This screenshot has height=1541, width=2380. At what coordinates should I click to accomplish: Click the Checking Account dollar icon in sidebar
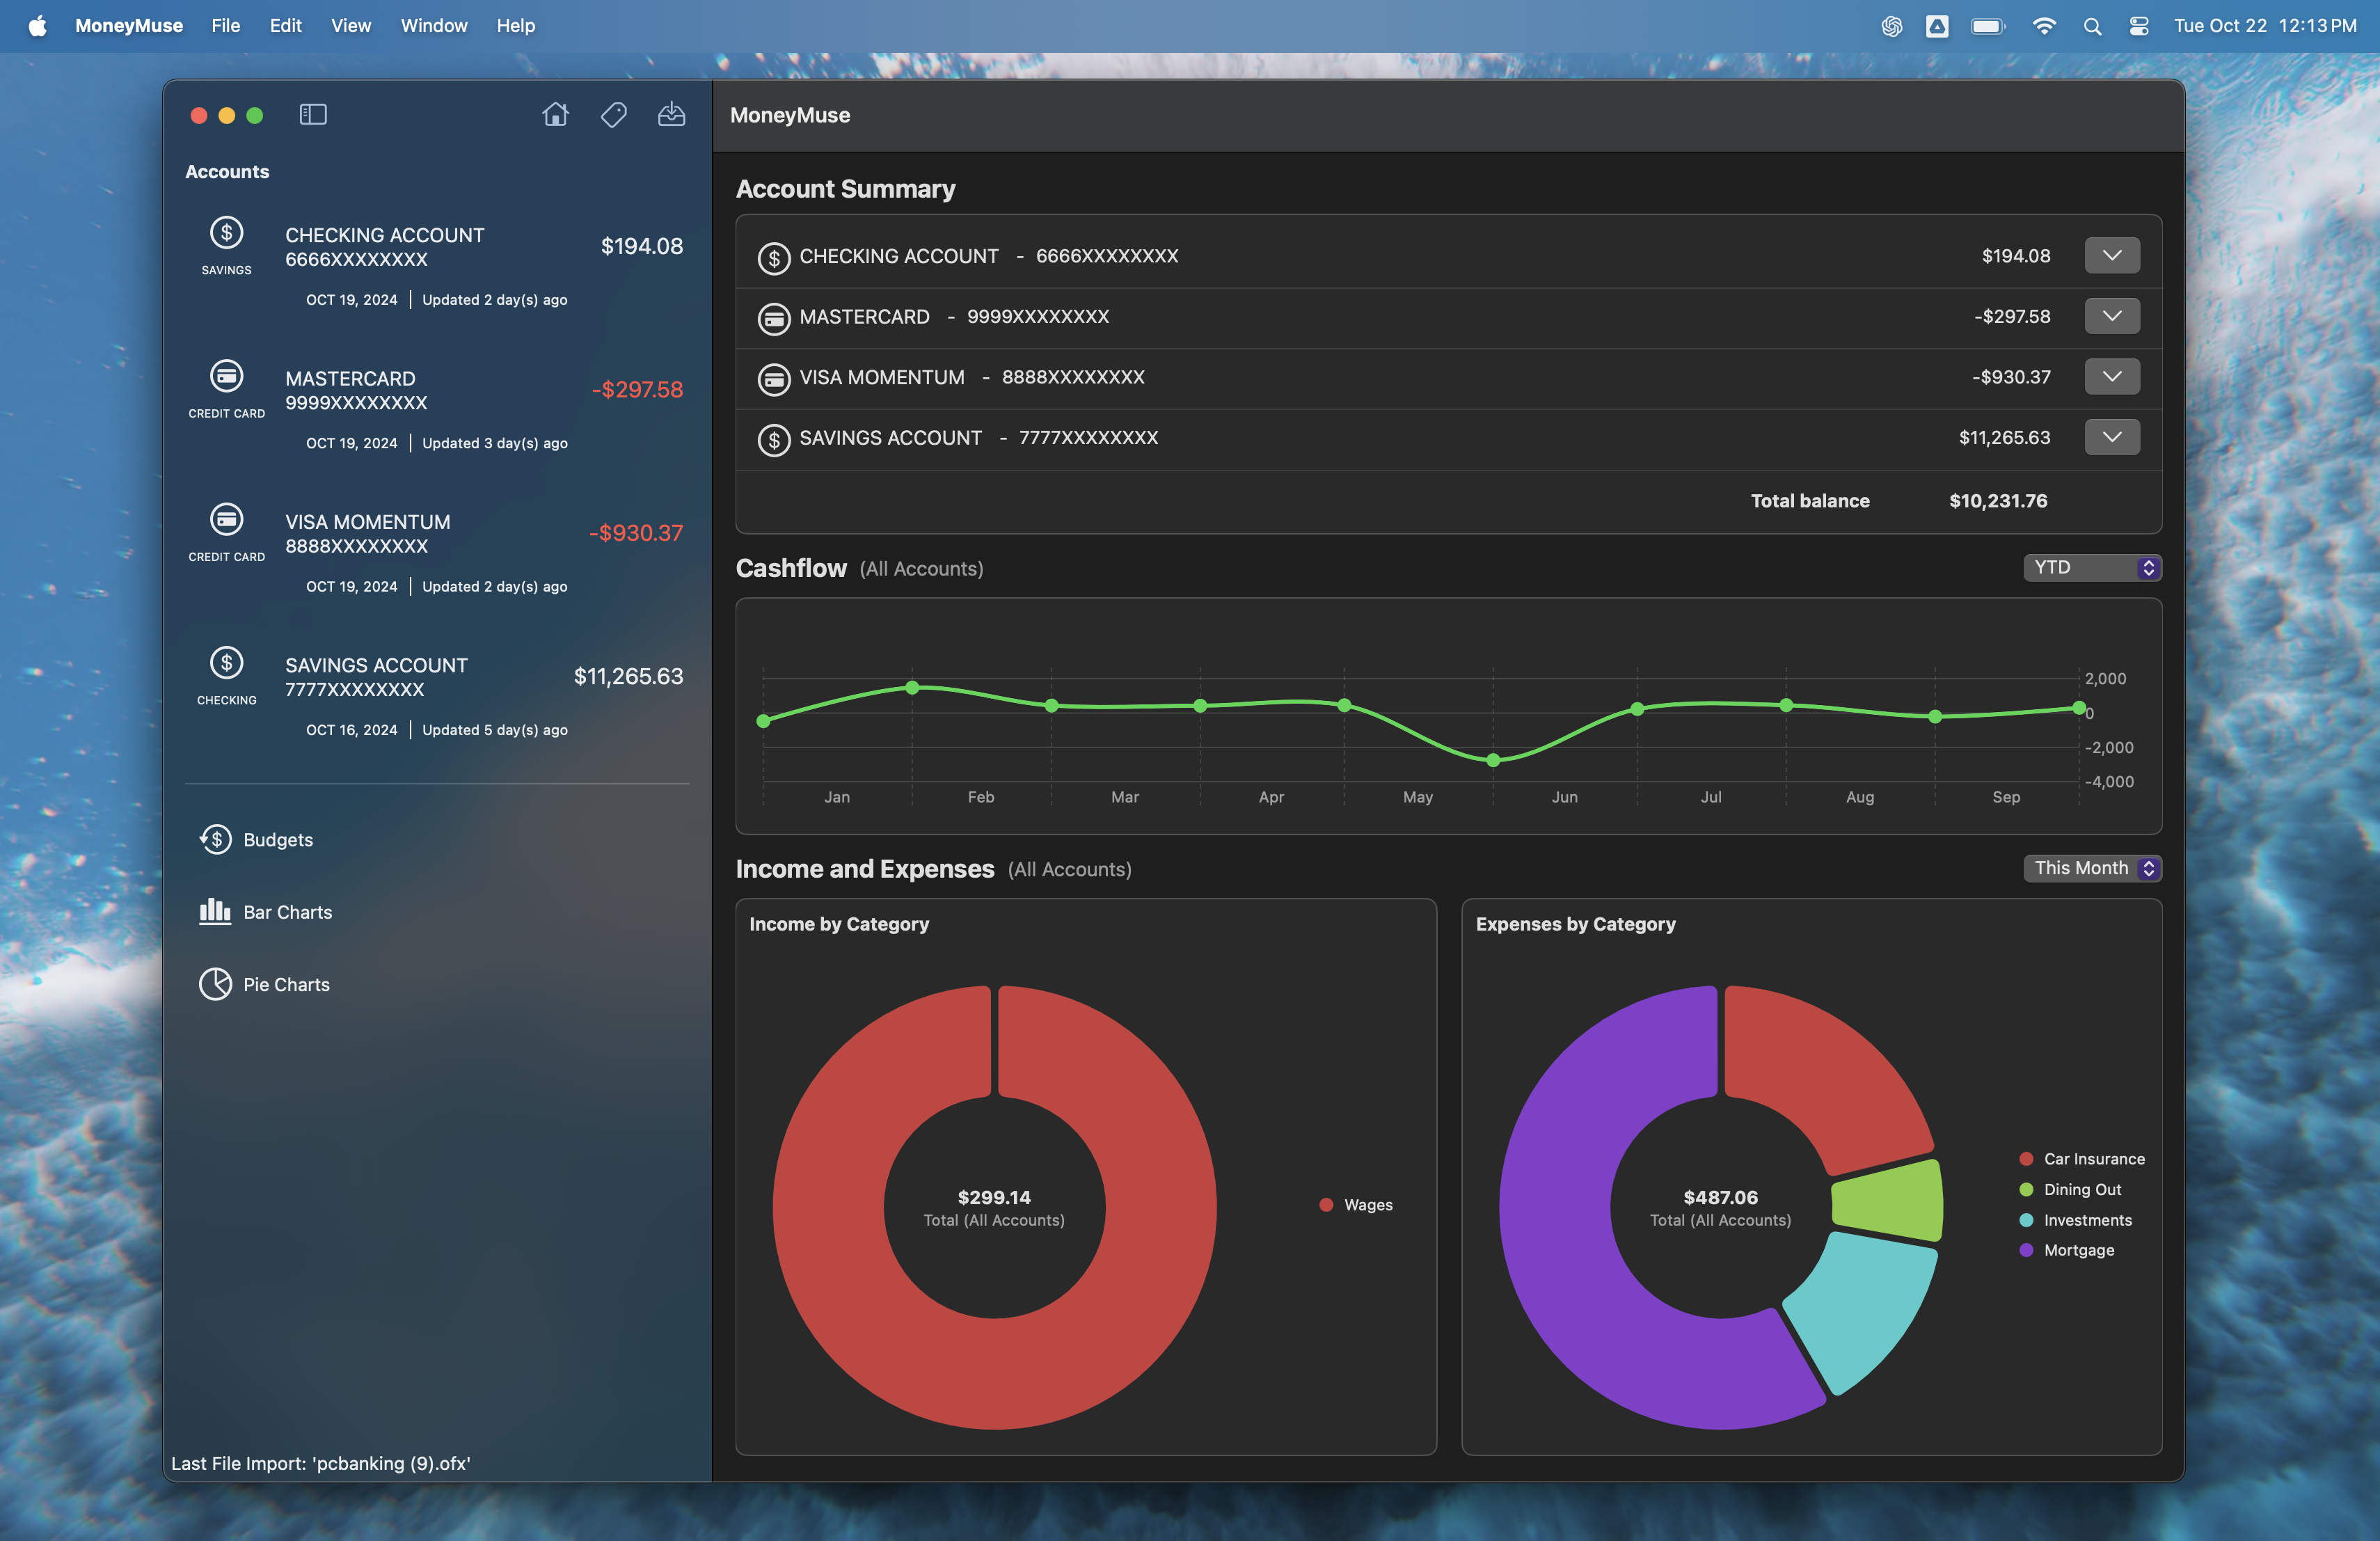tap(226, 233)
